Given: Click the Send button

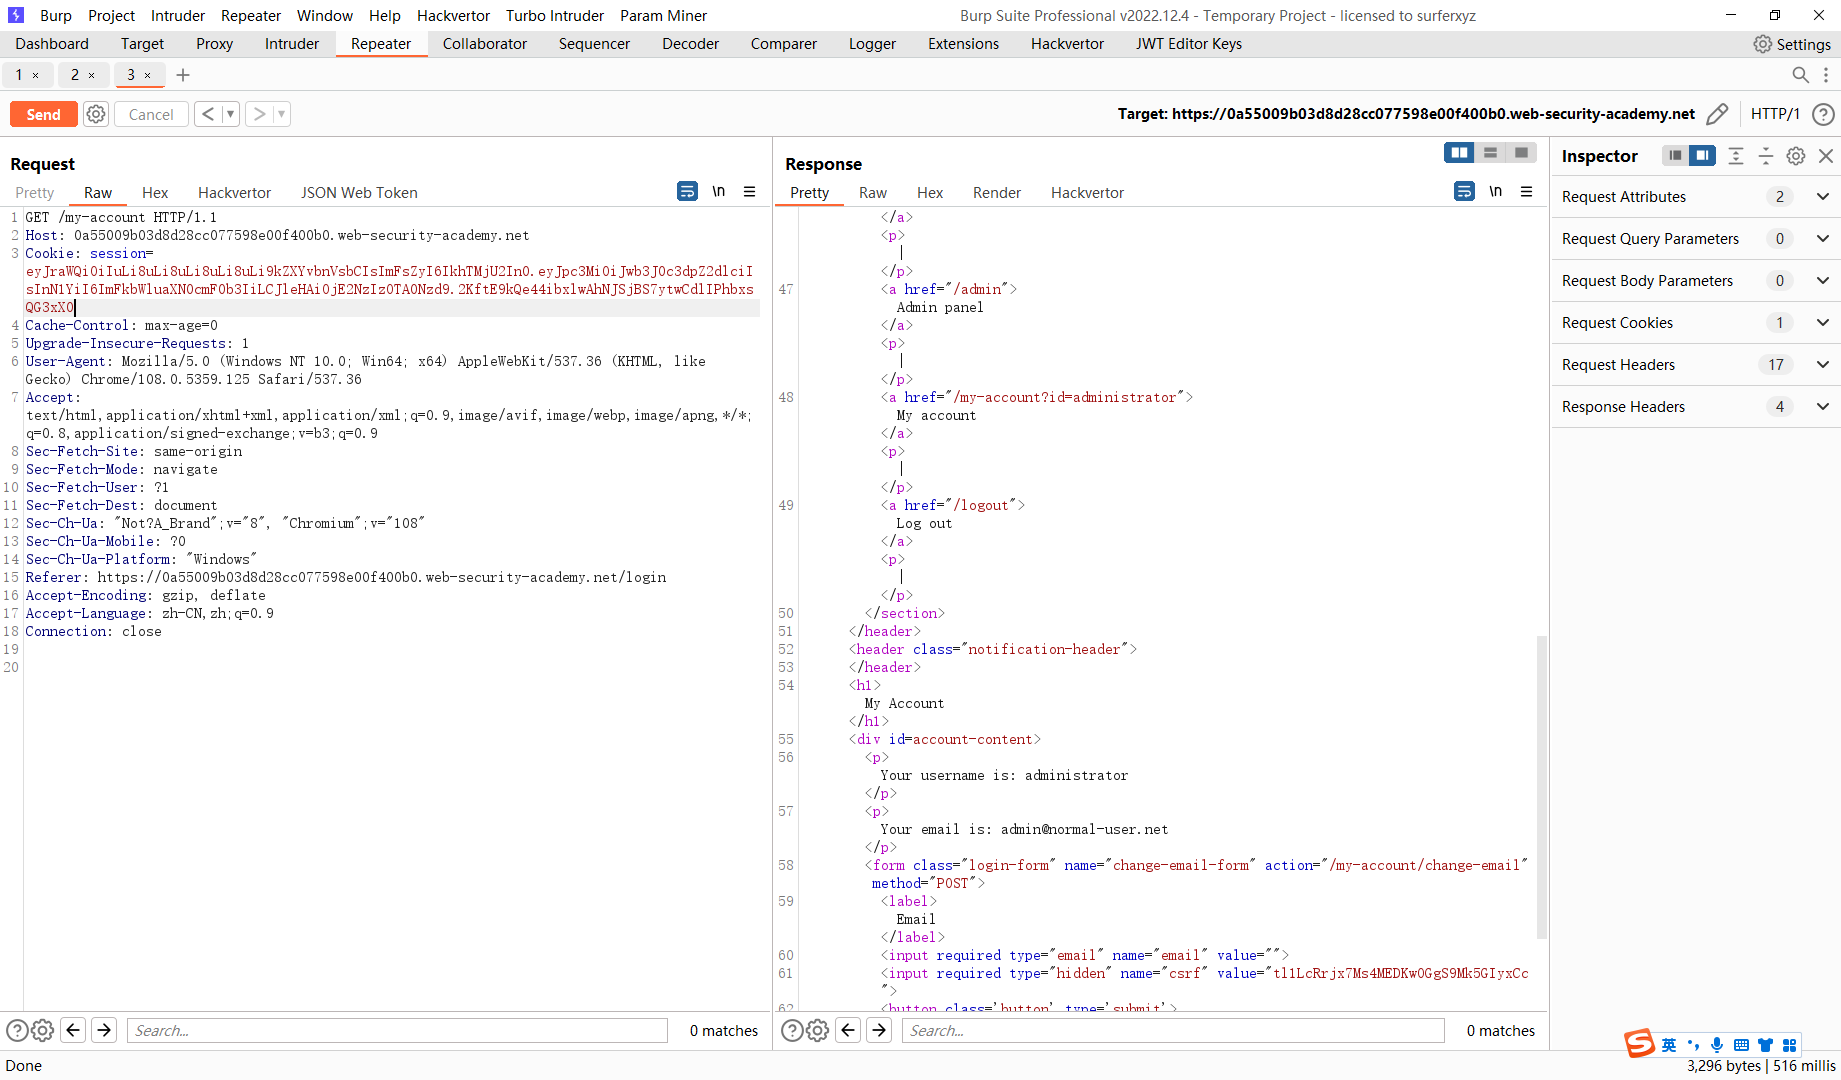Looking at the screenshot, I should pyautogui.click(x=43, y=114).
